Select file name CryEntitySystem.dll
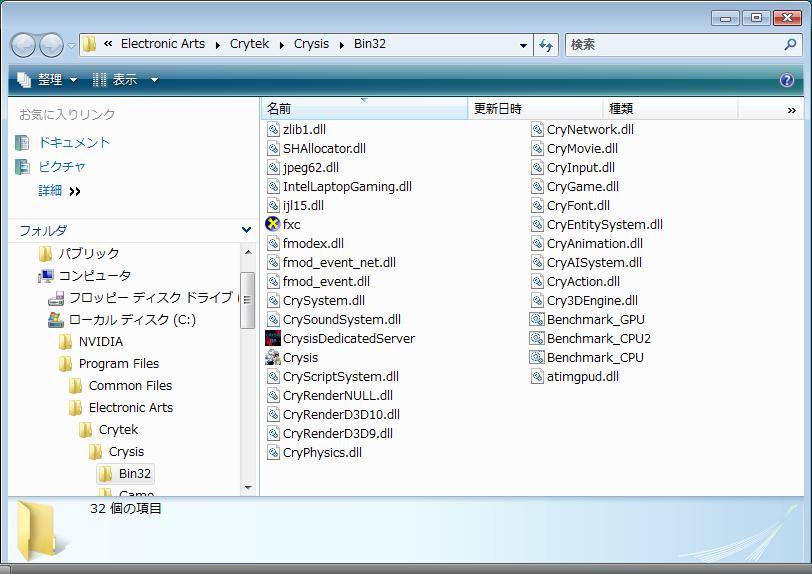This screenshot has width=812, height=574. pyautogui.click(x=605, y=224)
